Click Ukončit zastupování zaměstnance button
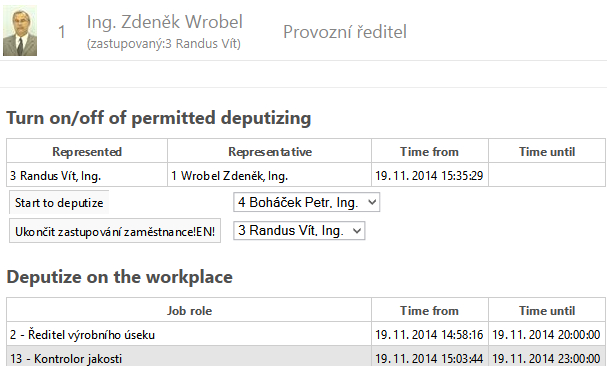This screenshot has height=366, width=607. tap(115, 231)
